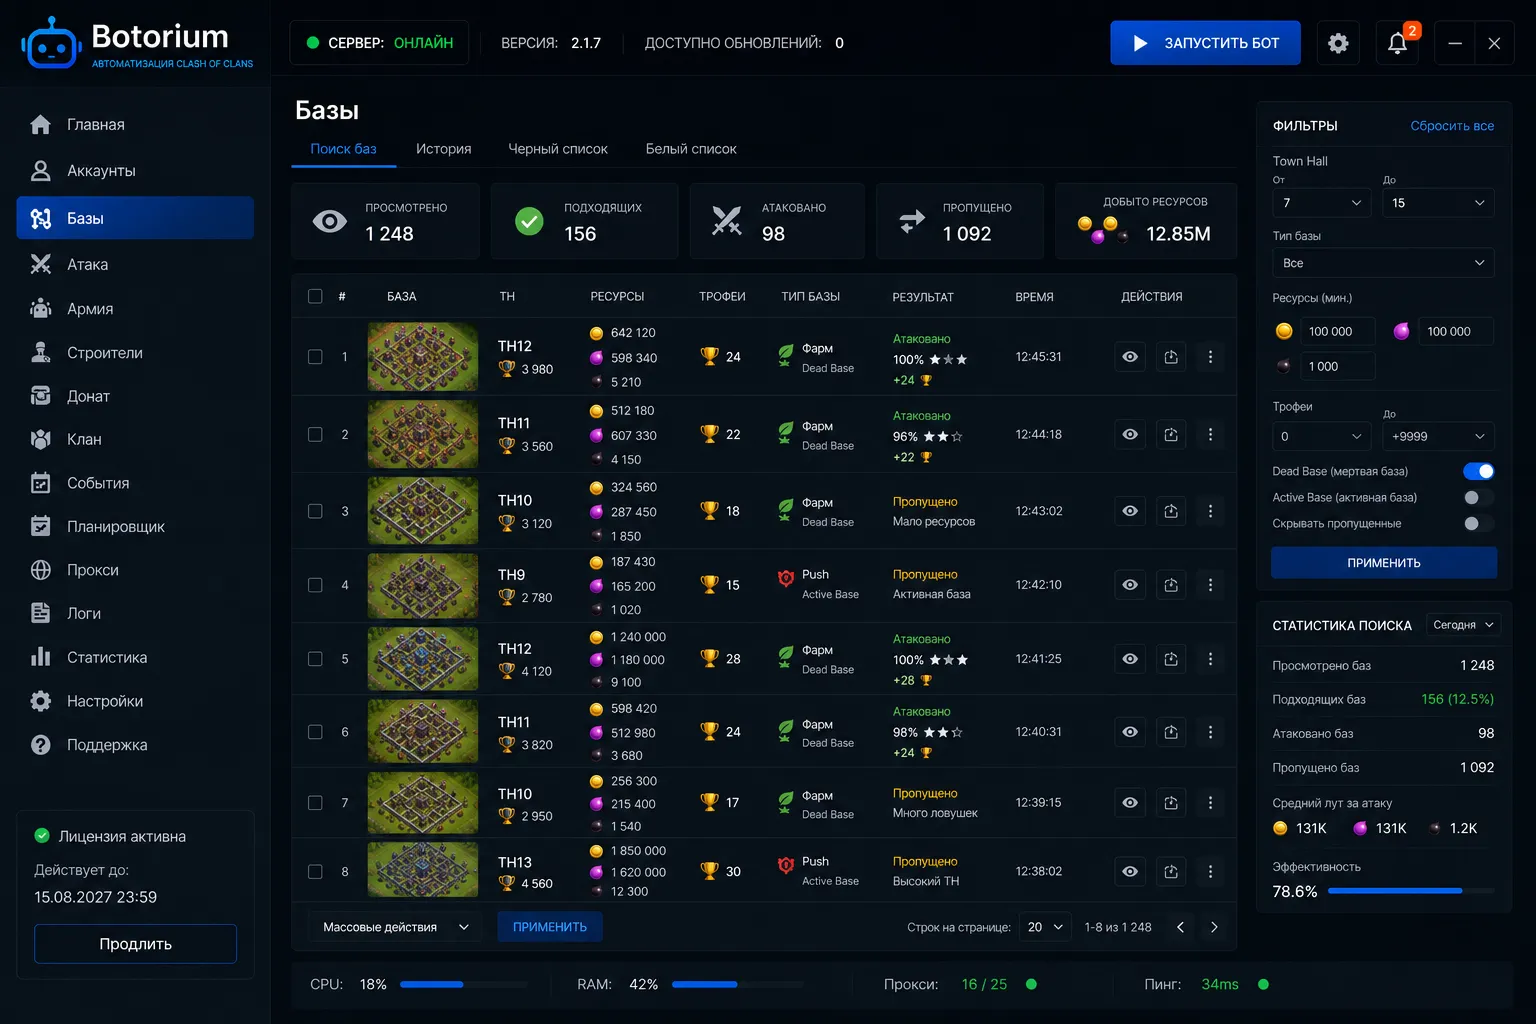This screenshot has width=1536, height=1024.
Task: Open notifications bell with badge 2
Action: [1398, 43]
